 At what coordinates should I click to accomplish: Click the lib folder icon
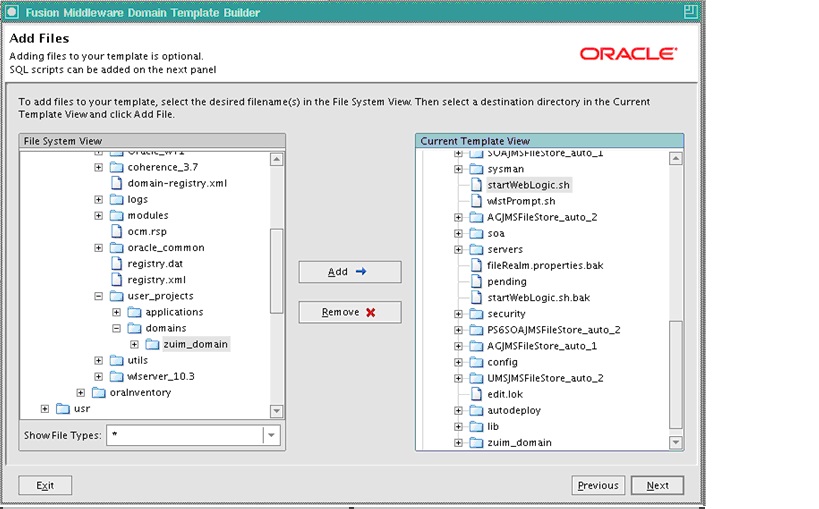click(x=476, y=427)
